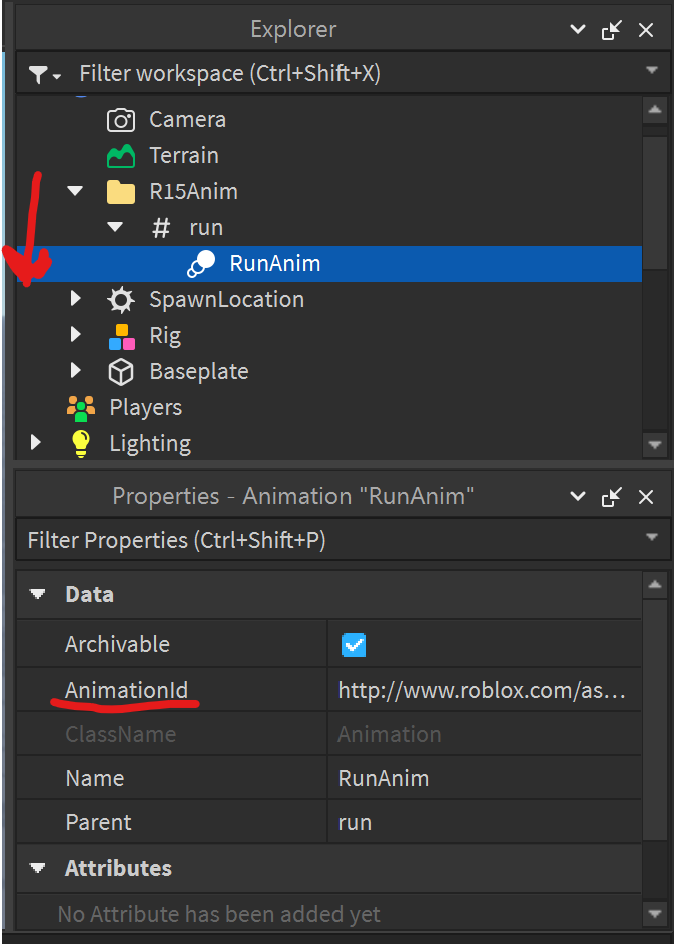Click the Baseplate part icon

click(121, 371)
